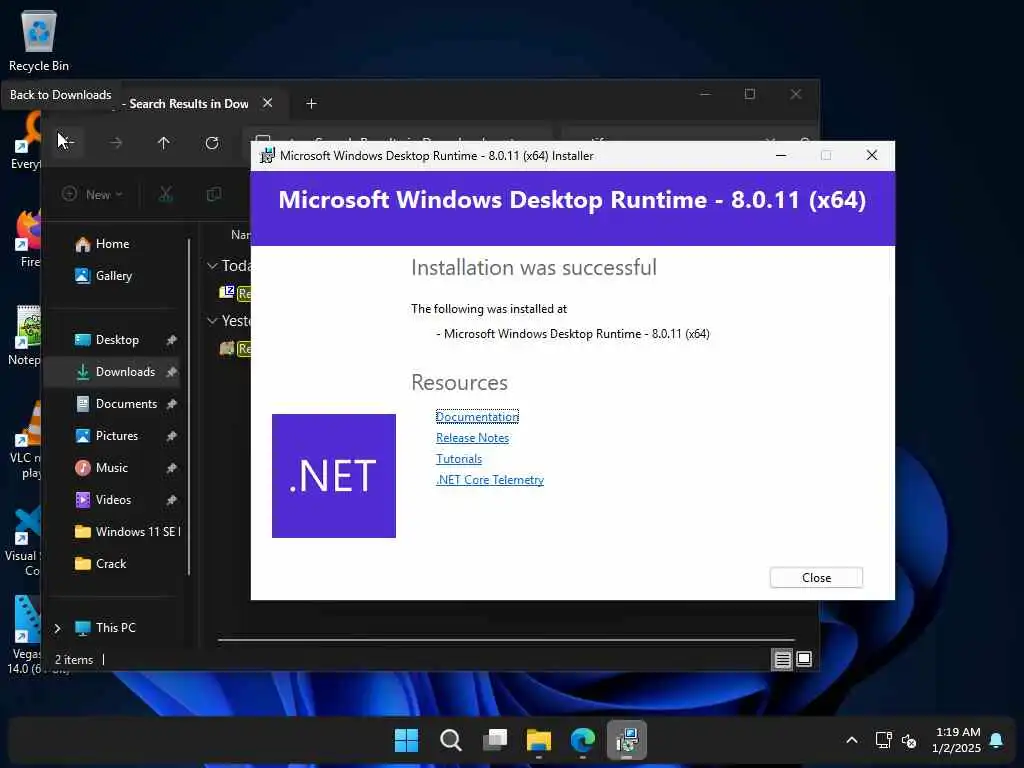The width and height of the screenshot is (1024, 768).
Task: Launch Microsoft Edge from the taskbar
Action: tap(583, 740)
